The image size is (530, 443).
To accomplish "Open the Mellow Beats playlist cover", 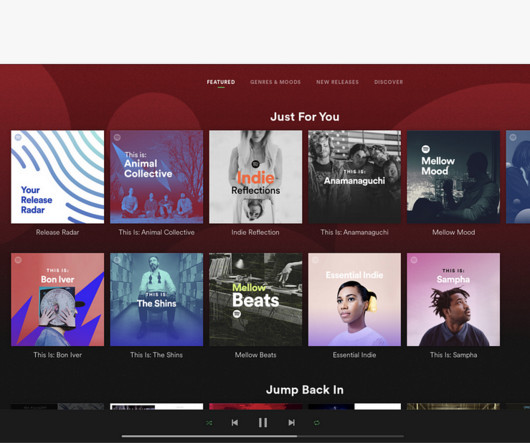I will pyautogui.click(x=256, y=299).
